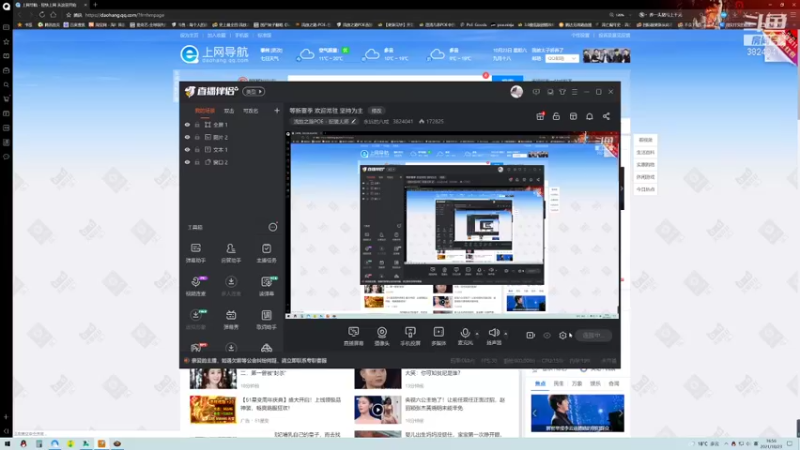800x450 pixels.
Task: Open the screen capture source in bottom toolbar
Action: click(x=353, y=336)
